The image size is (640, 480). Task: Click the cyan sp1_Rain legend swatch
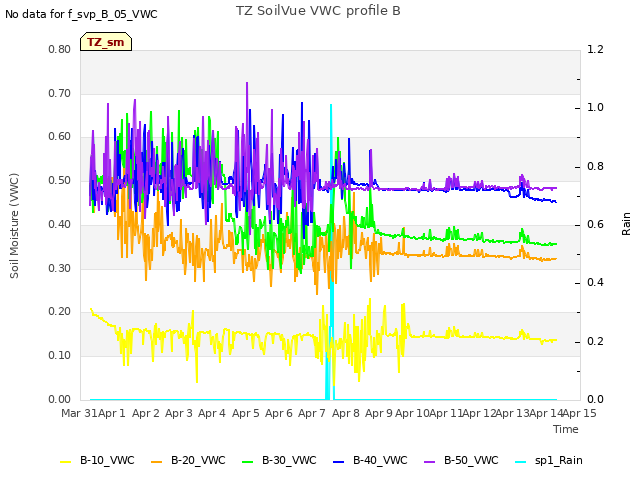pos(521,462)
